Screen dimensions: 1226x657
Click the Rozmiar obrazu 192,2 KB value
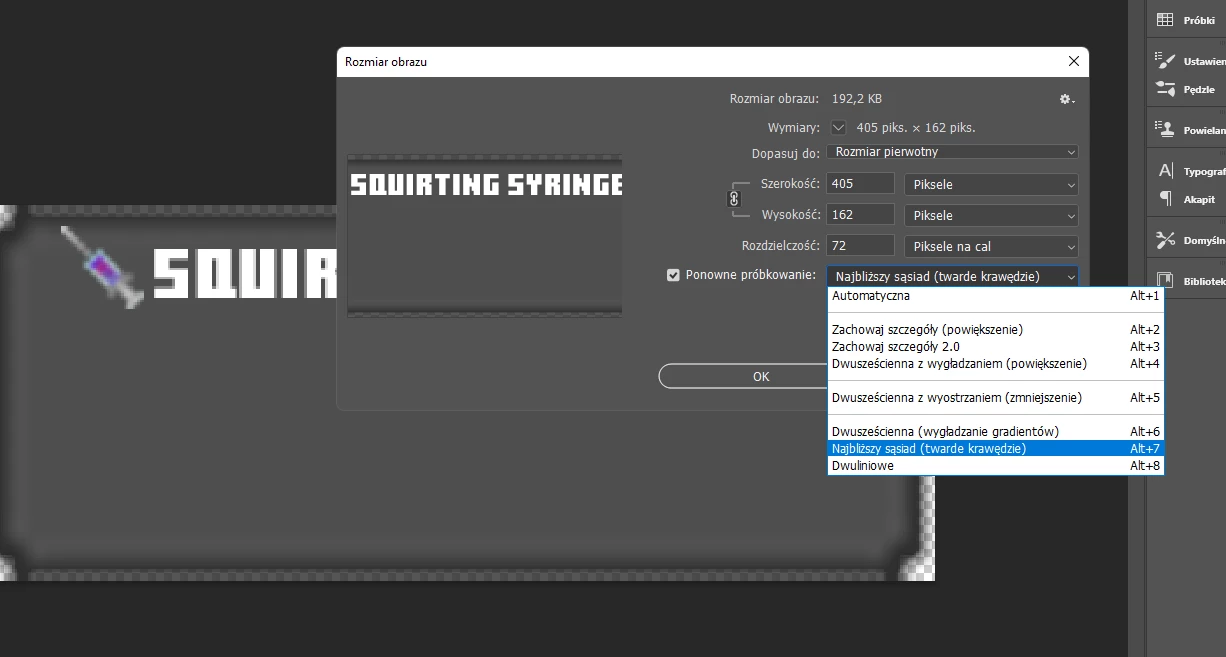(857, 99)
